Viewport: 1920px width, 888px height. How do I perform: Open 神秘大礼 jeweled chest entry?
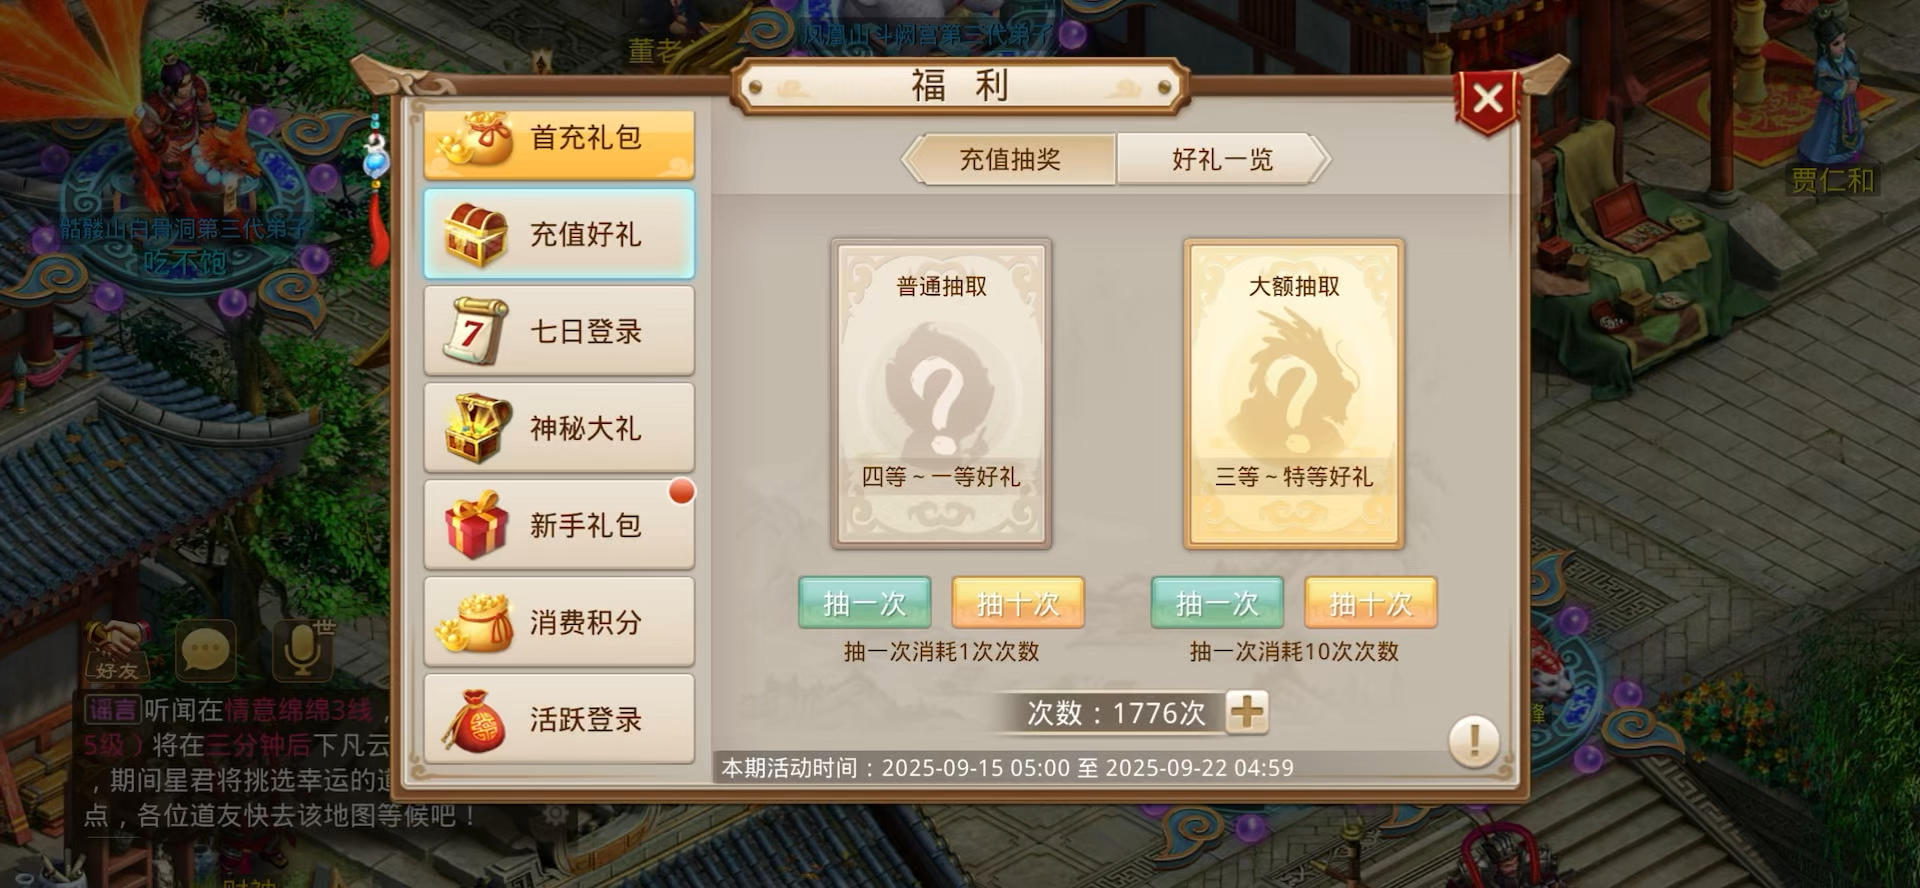(x=559, y=428)
